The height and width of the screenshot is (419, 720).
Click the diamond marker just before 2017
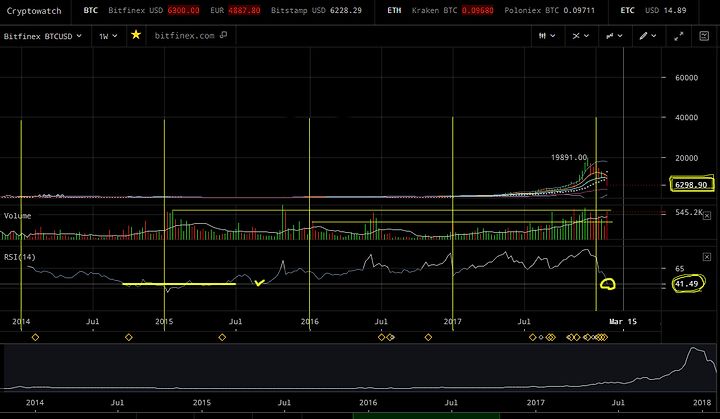[x=428, y=337]
